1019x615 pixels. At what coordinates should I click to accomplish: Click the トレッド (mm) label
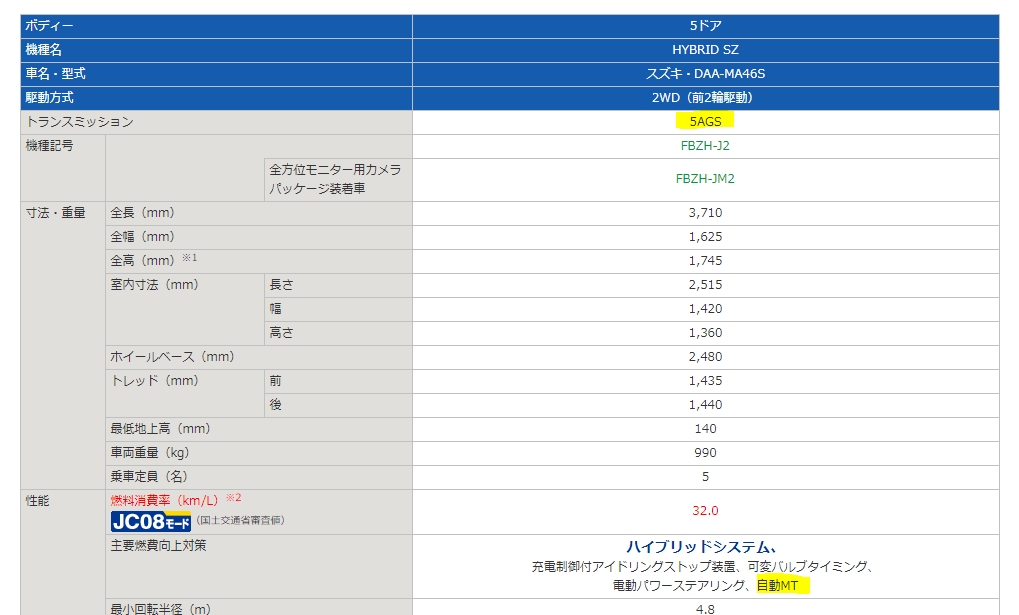click(x=155, y=382)
